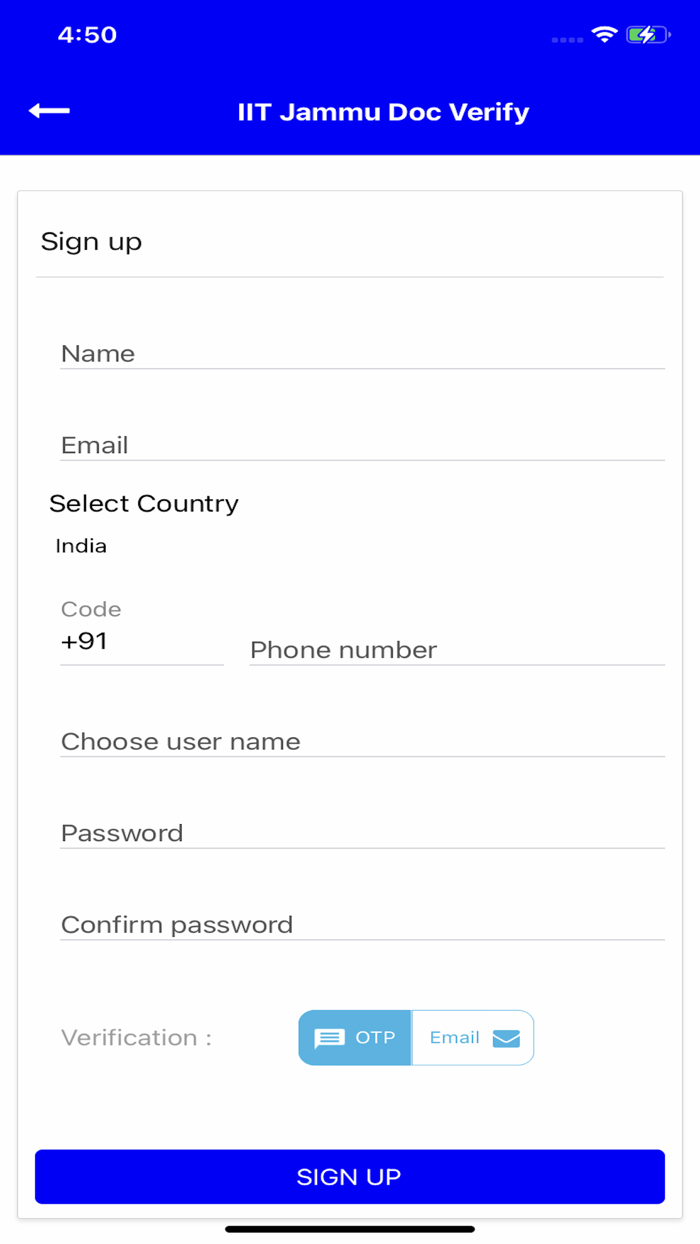Click the cellular signal indicator dots

pyautogui.click(x=566, y=41)
